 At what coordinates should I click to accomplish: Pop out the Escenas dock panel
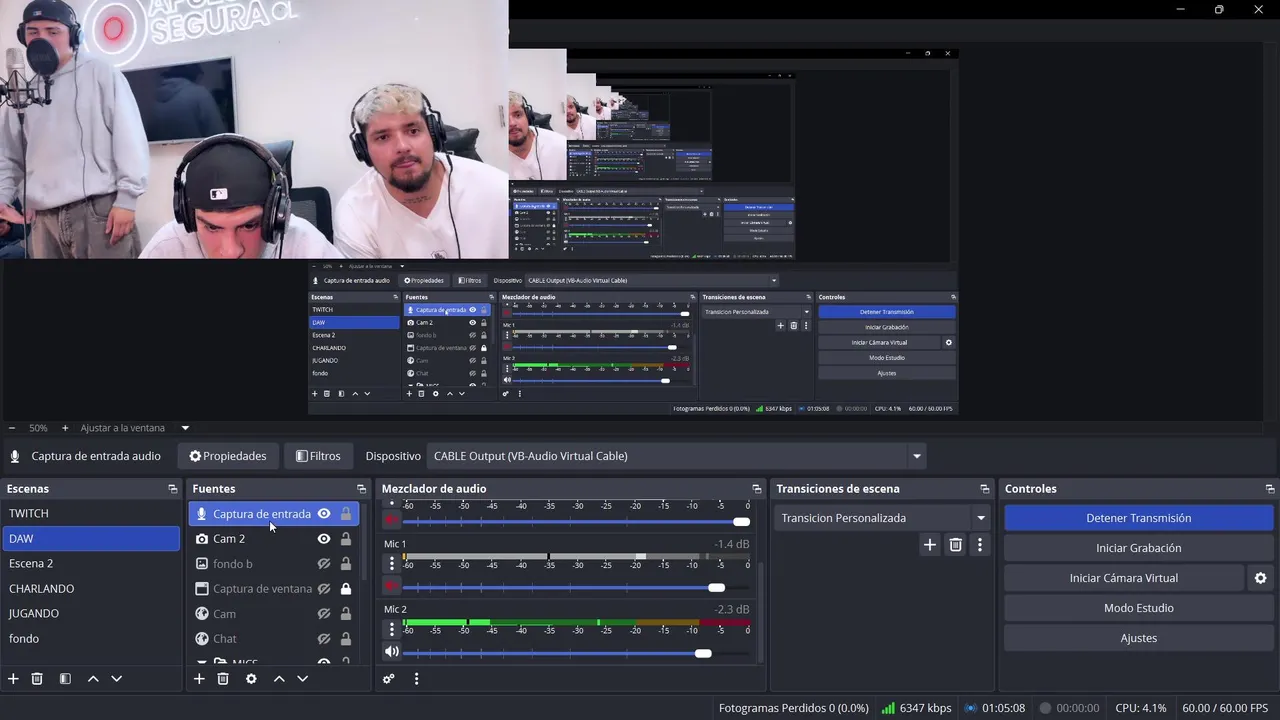pos(172,489)
